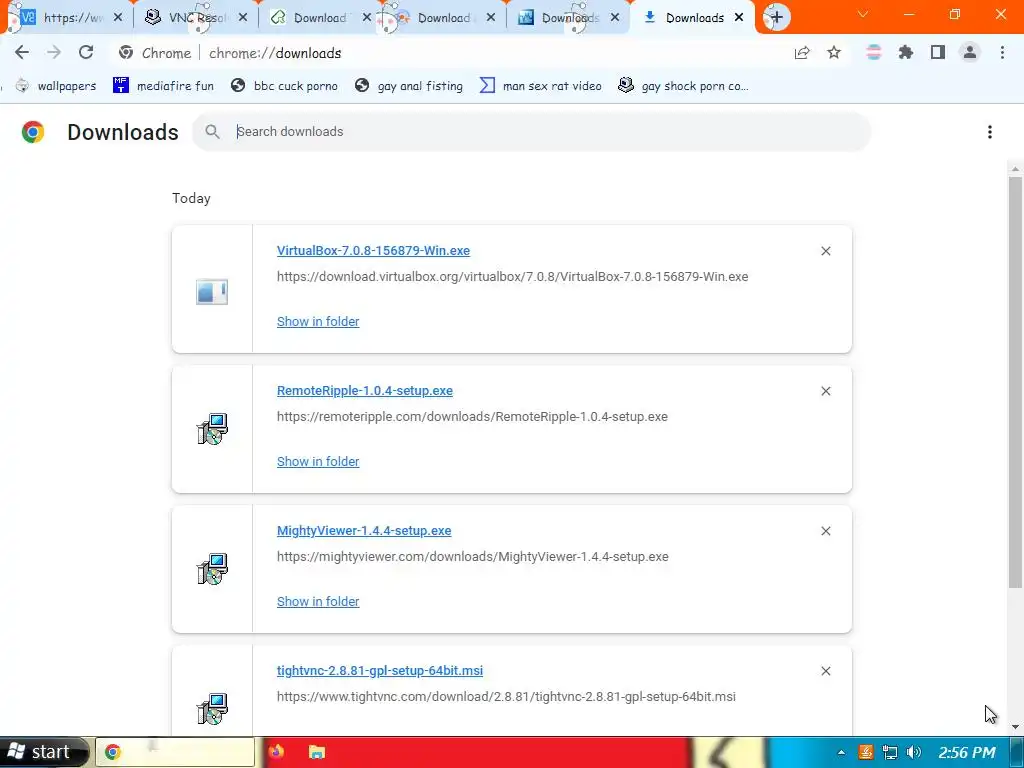
Task: Click the tightvnc.com source URL text
Action: [x=506, y=696]
